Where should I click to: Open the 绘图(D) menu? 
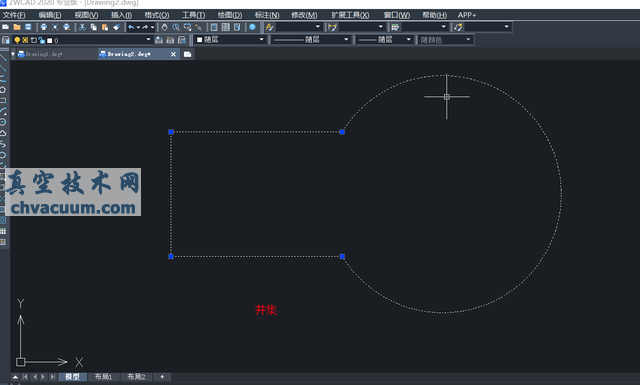click(230, 15)
